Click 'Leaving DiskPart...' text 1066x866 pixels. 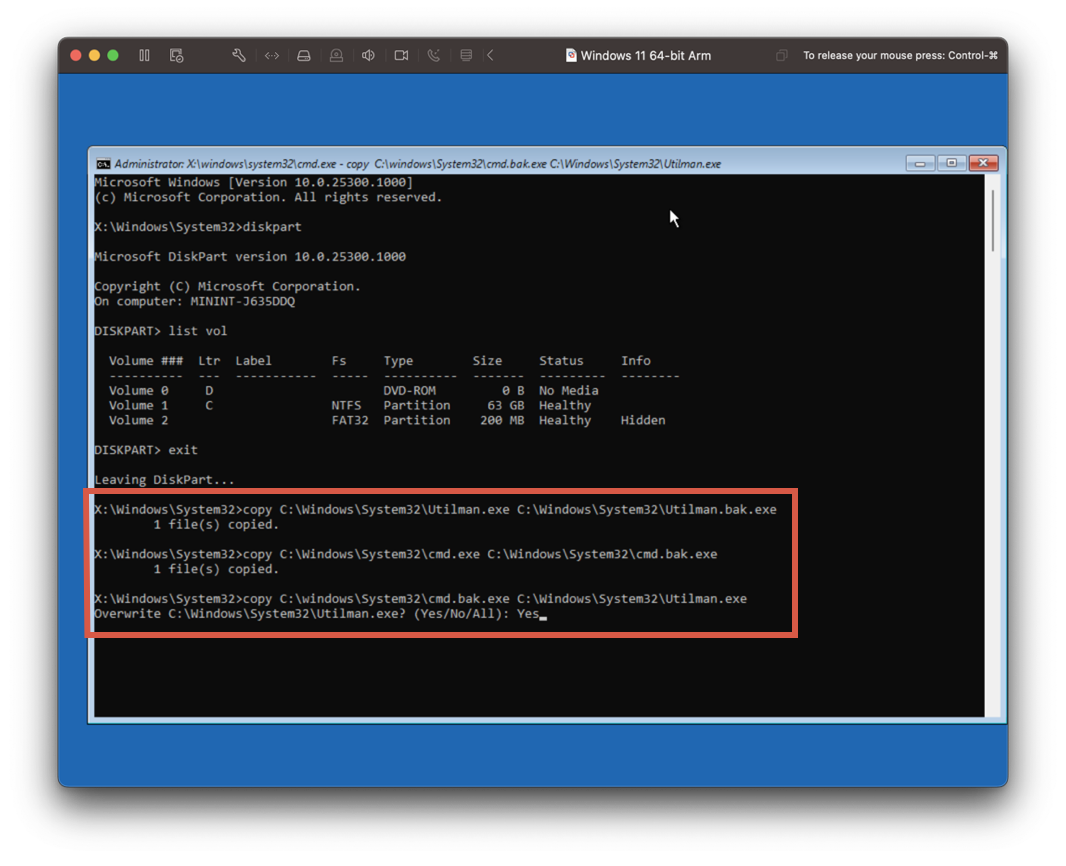click(164, 480)
